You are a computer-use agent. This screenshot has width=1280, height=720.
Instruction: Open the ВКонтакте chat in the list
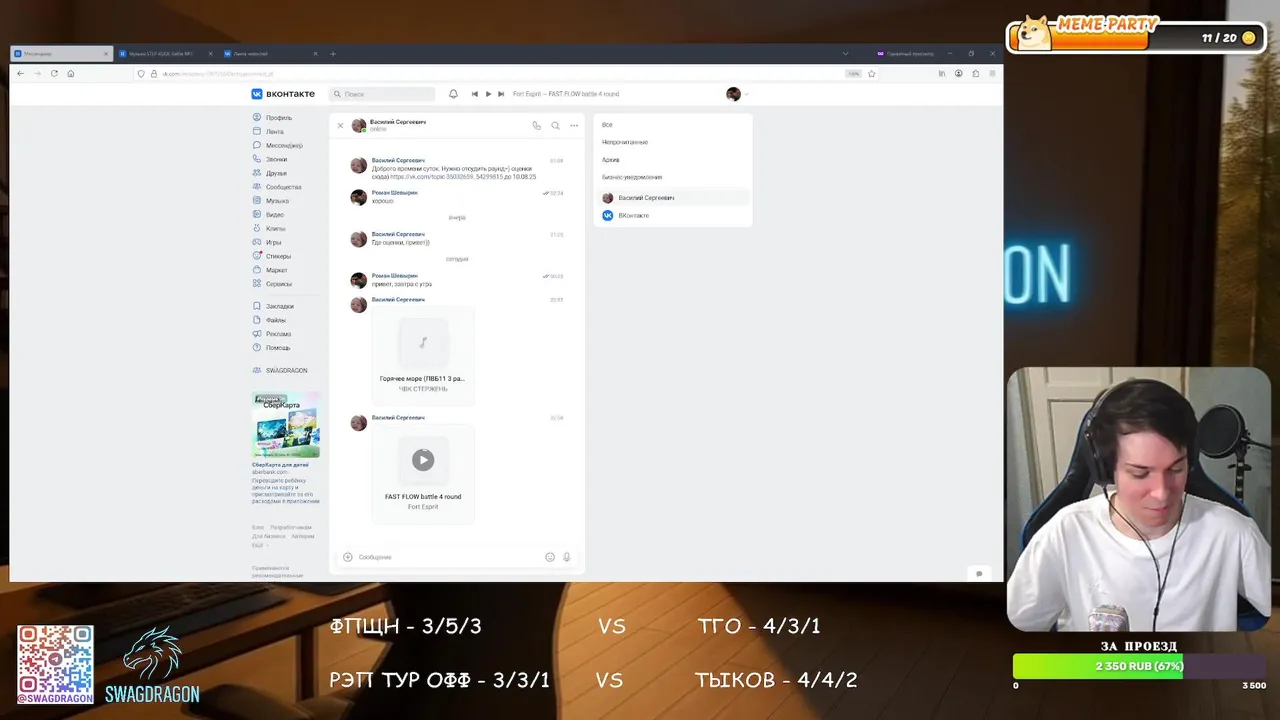pos(671,215)
